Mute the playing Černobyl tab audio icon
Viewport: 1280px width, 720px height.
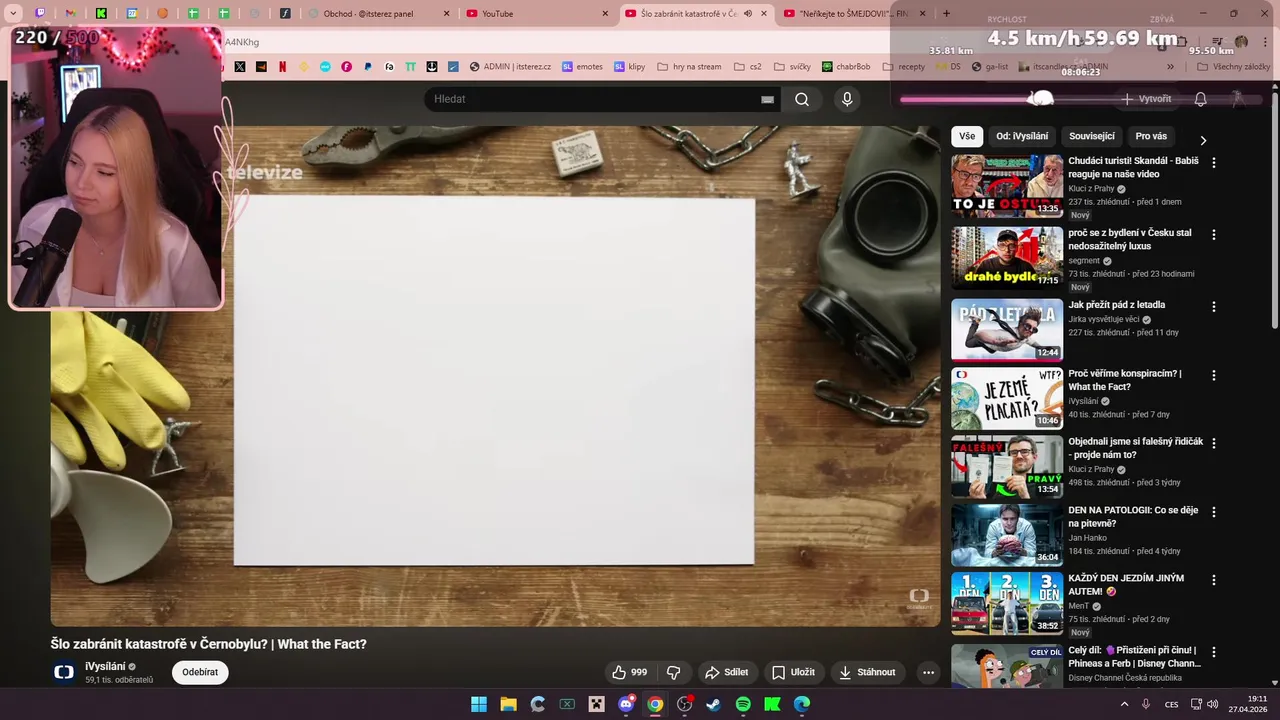[748, 14]
